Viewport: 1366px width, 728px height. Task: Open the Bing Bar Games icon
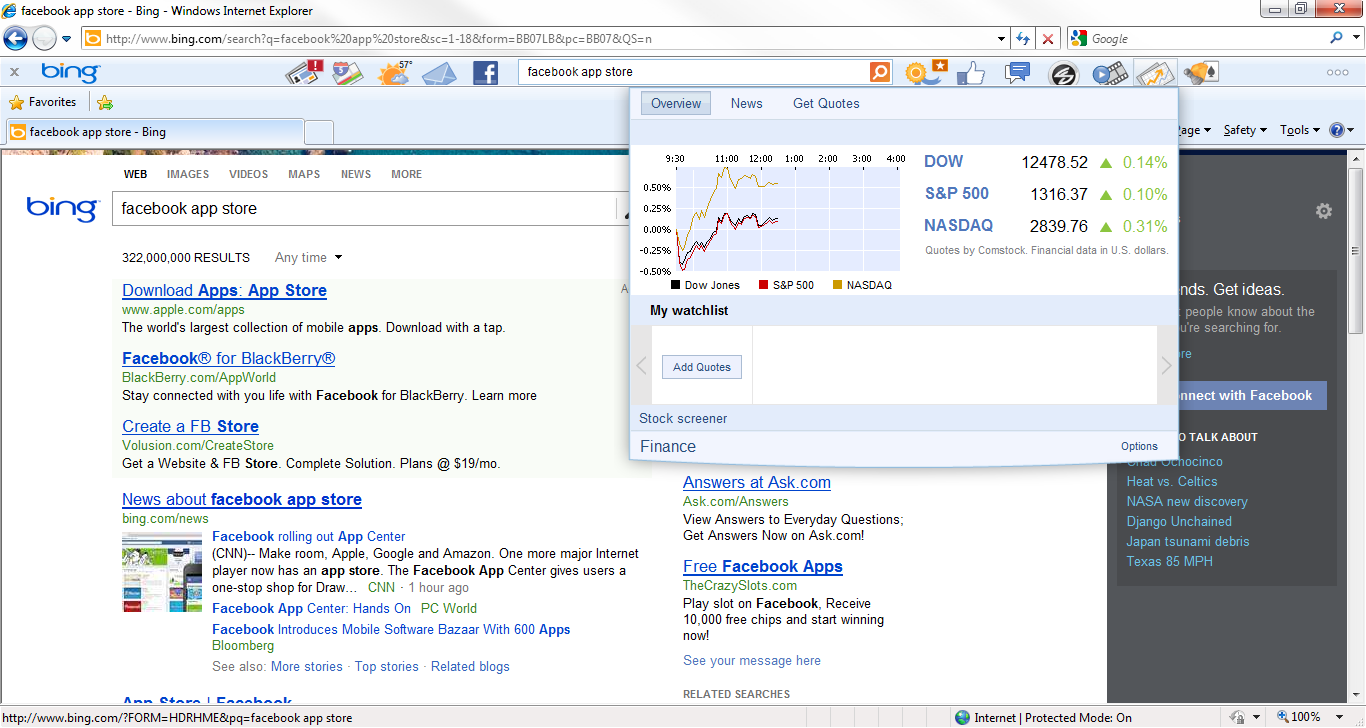(1200, 72)
